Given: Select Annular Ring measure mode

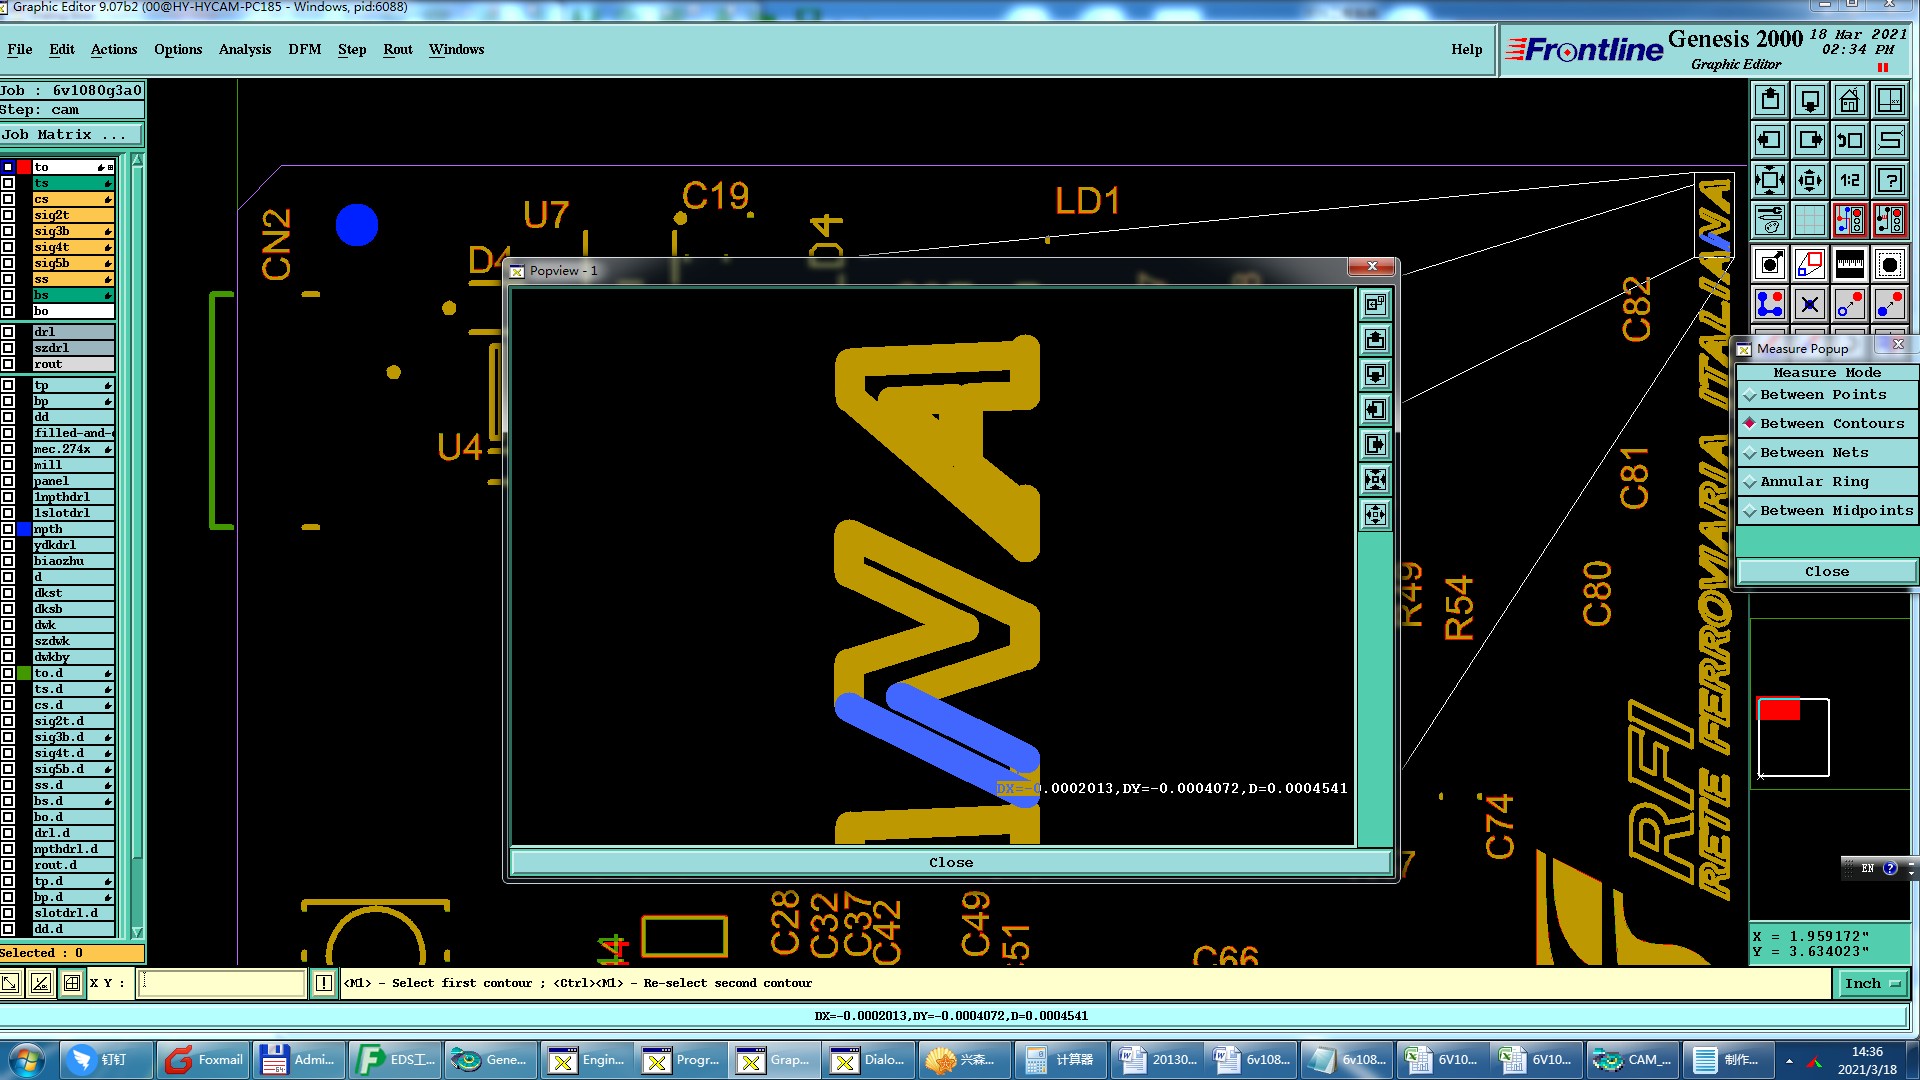Looking at the screenshot, I should 1813,482.
